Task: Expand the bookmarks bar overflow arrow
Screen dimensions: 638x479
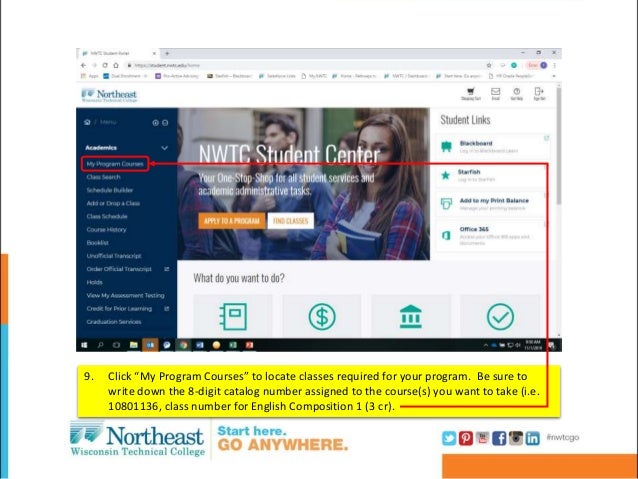Action: [x=553, y=76]
